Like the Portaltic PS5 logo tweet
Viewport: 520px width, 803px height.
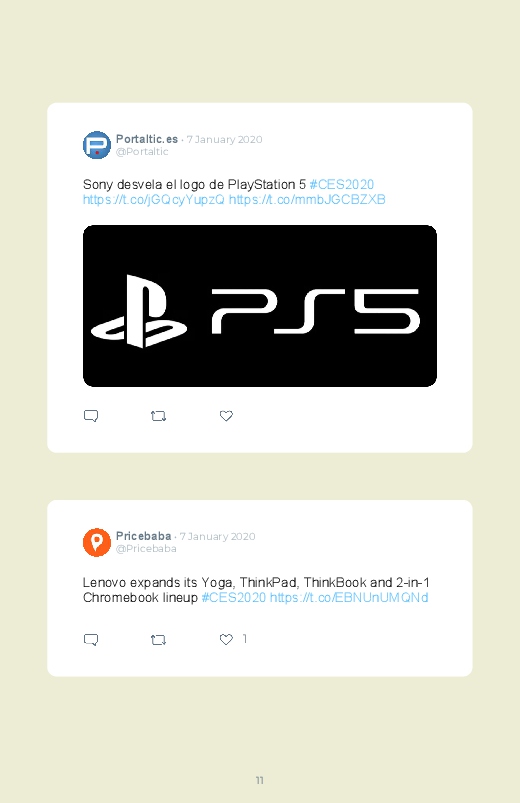[x=226, y=416]
